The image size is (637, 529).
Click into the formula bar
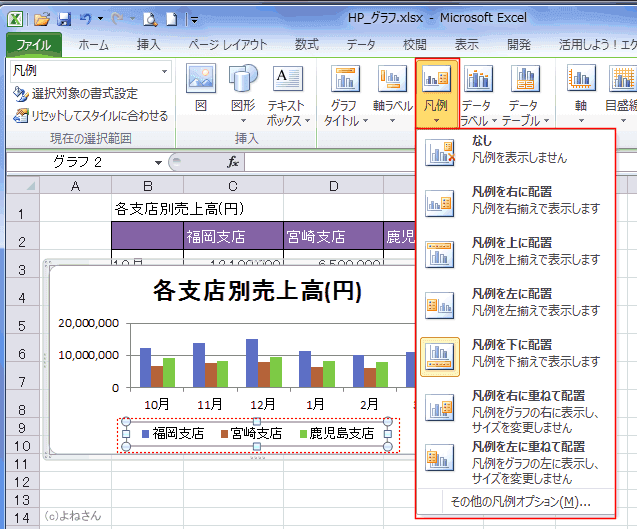(329, 163)
